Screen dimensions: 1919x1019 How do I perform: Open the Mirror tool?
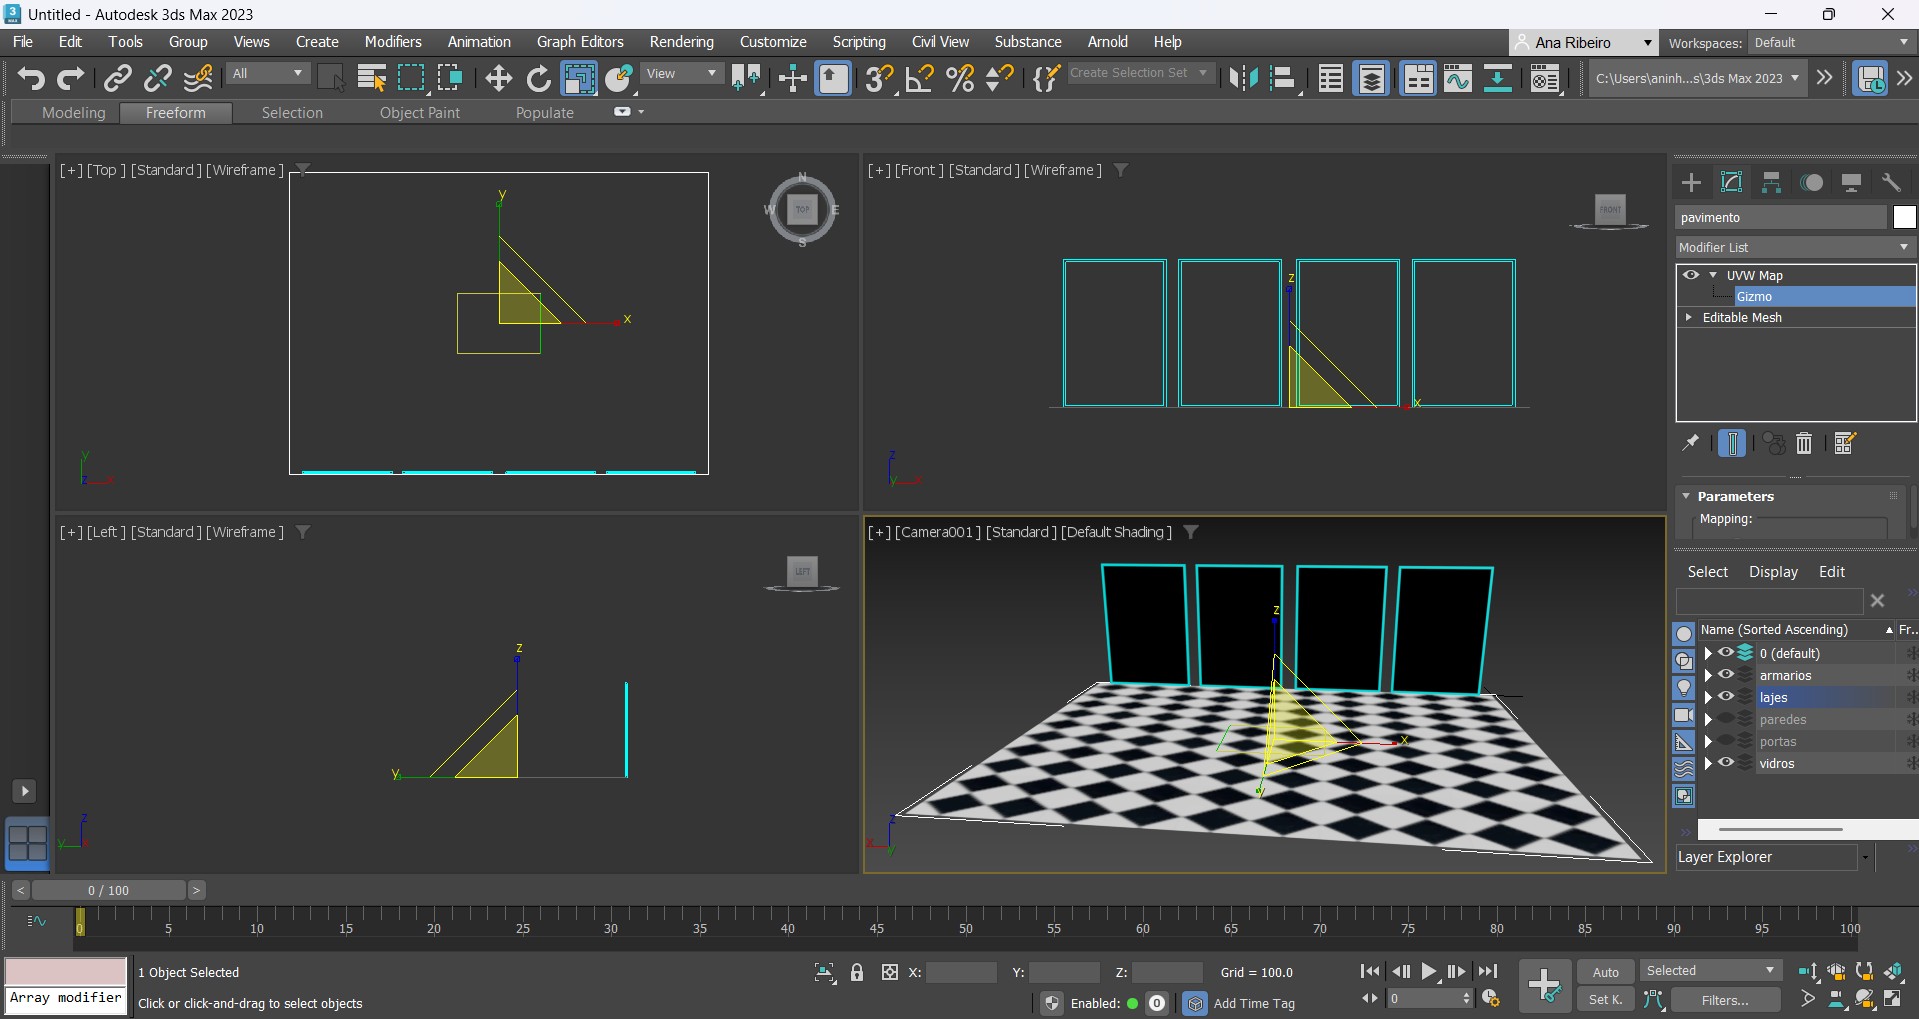[1243, 78]
